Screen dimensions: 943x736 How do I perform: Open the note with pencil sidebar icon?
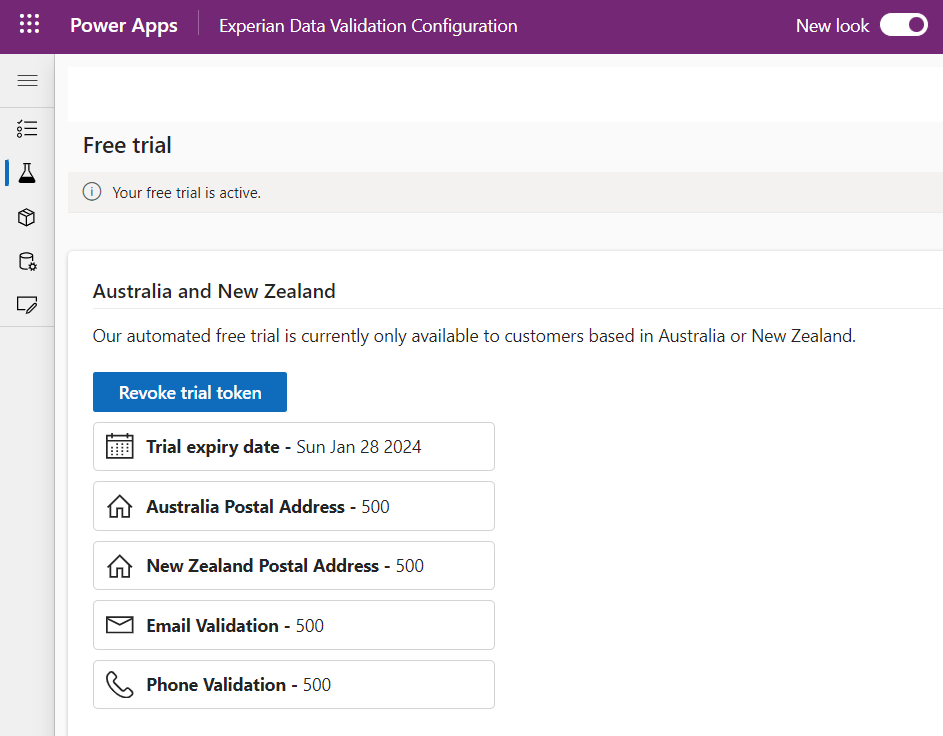27,305
